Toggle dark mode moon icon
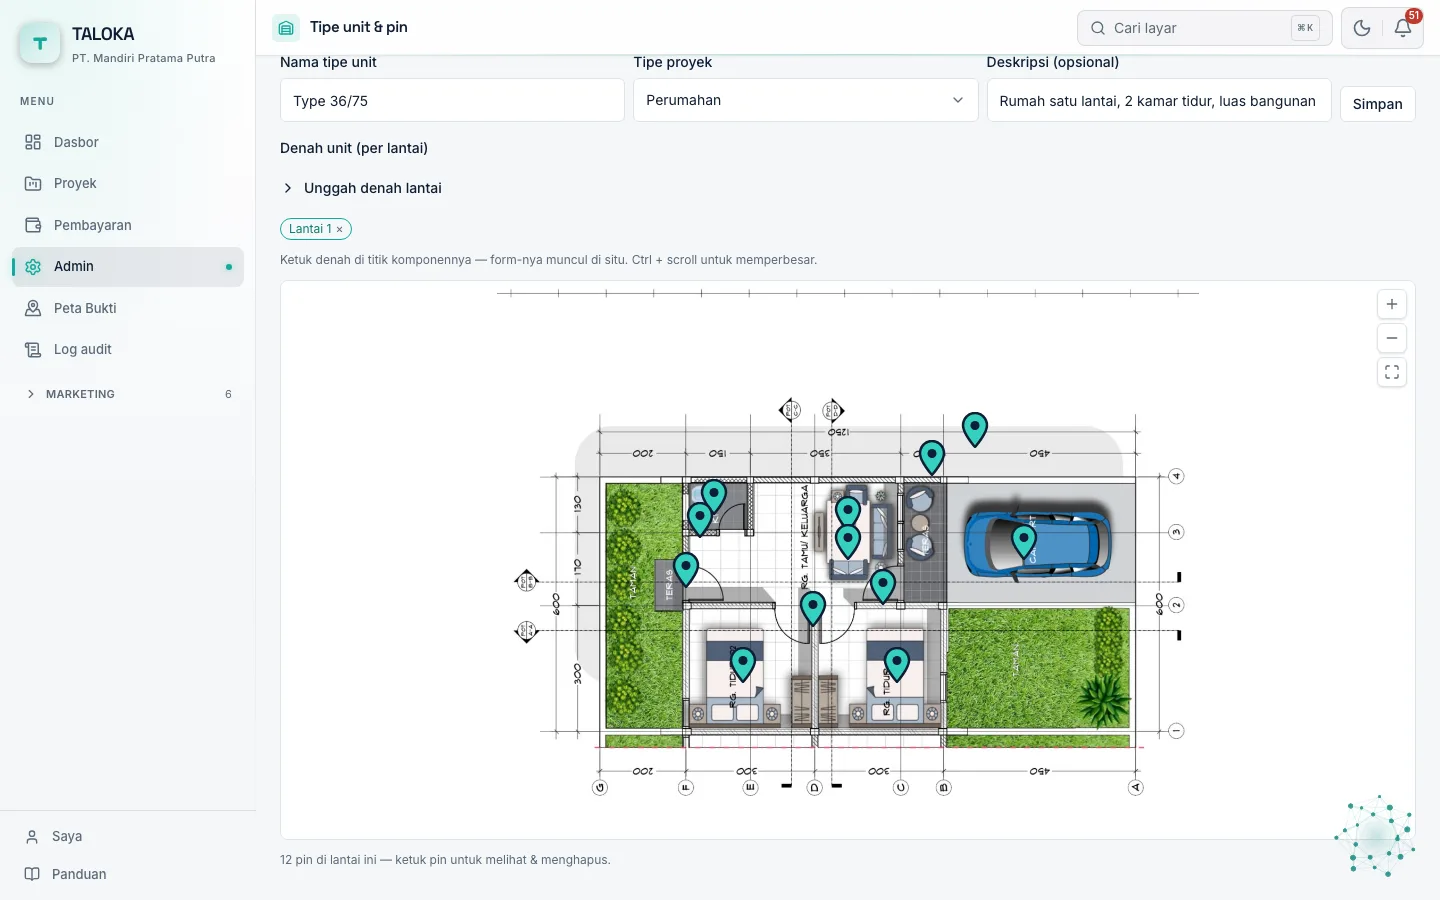Image resolution: width=1440 pixels, height=900 pixels. 1362,28
